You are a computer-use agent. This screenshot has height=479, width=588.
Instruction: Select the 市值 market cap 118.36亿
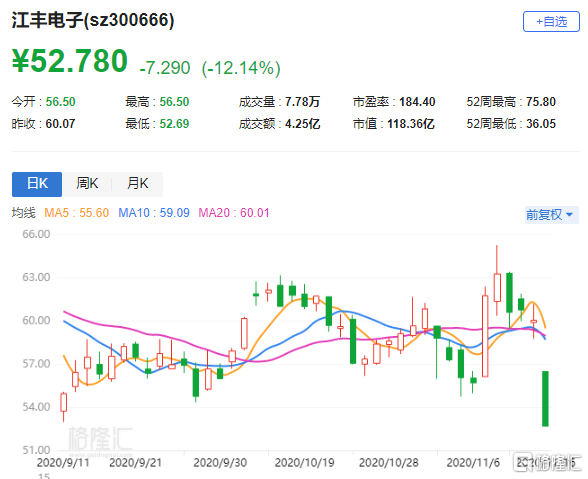(x=411, y=124)
